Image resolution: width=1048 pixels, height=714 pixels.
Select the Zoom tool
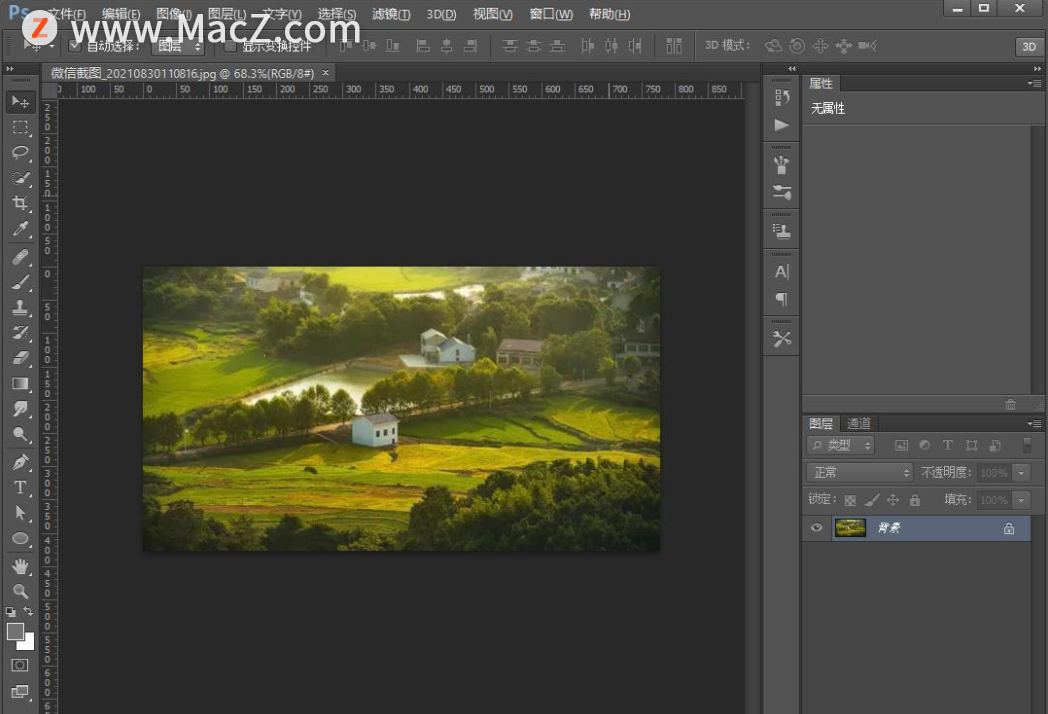(20, 592)
